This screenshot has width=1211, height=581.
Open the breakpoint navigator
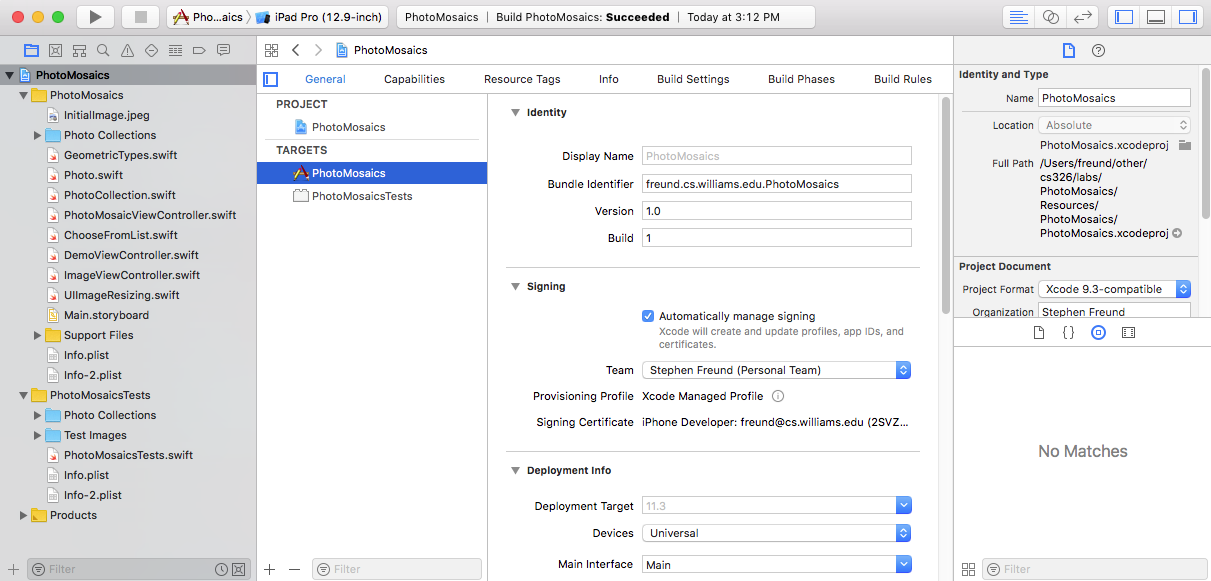click(x=199, y=50)
